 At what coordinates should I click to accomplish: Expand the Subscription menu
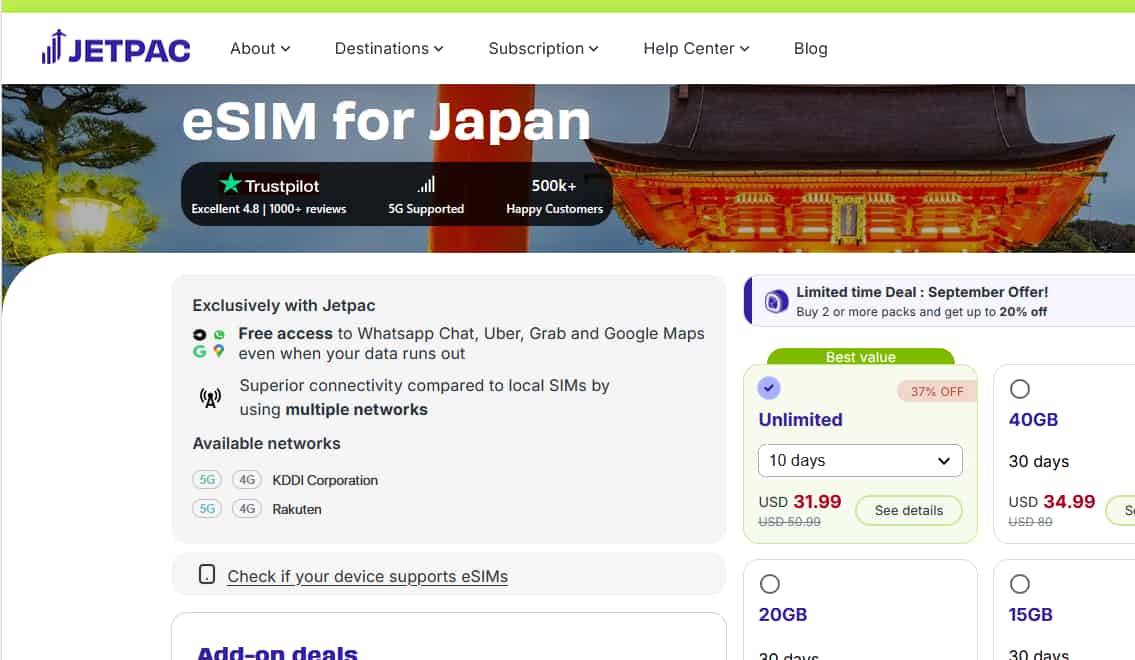click(543, 48)
